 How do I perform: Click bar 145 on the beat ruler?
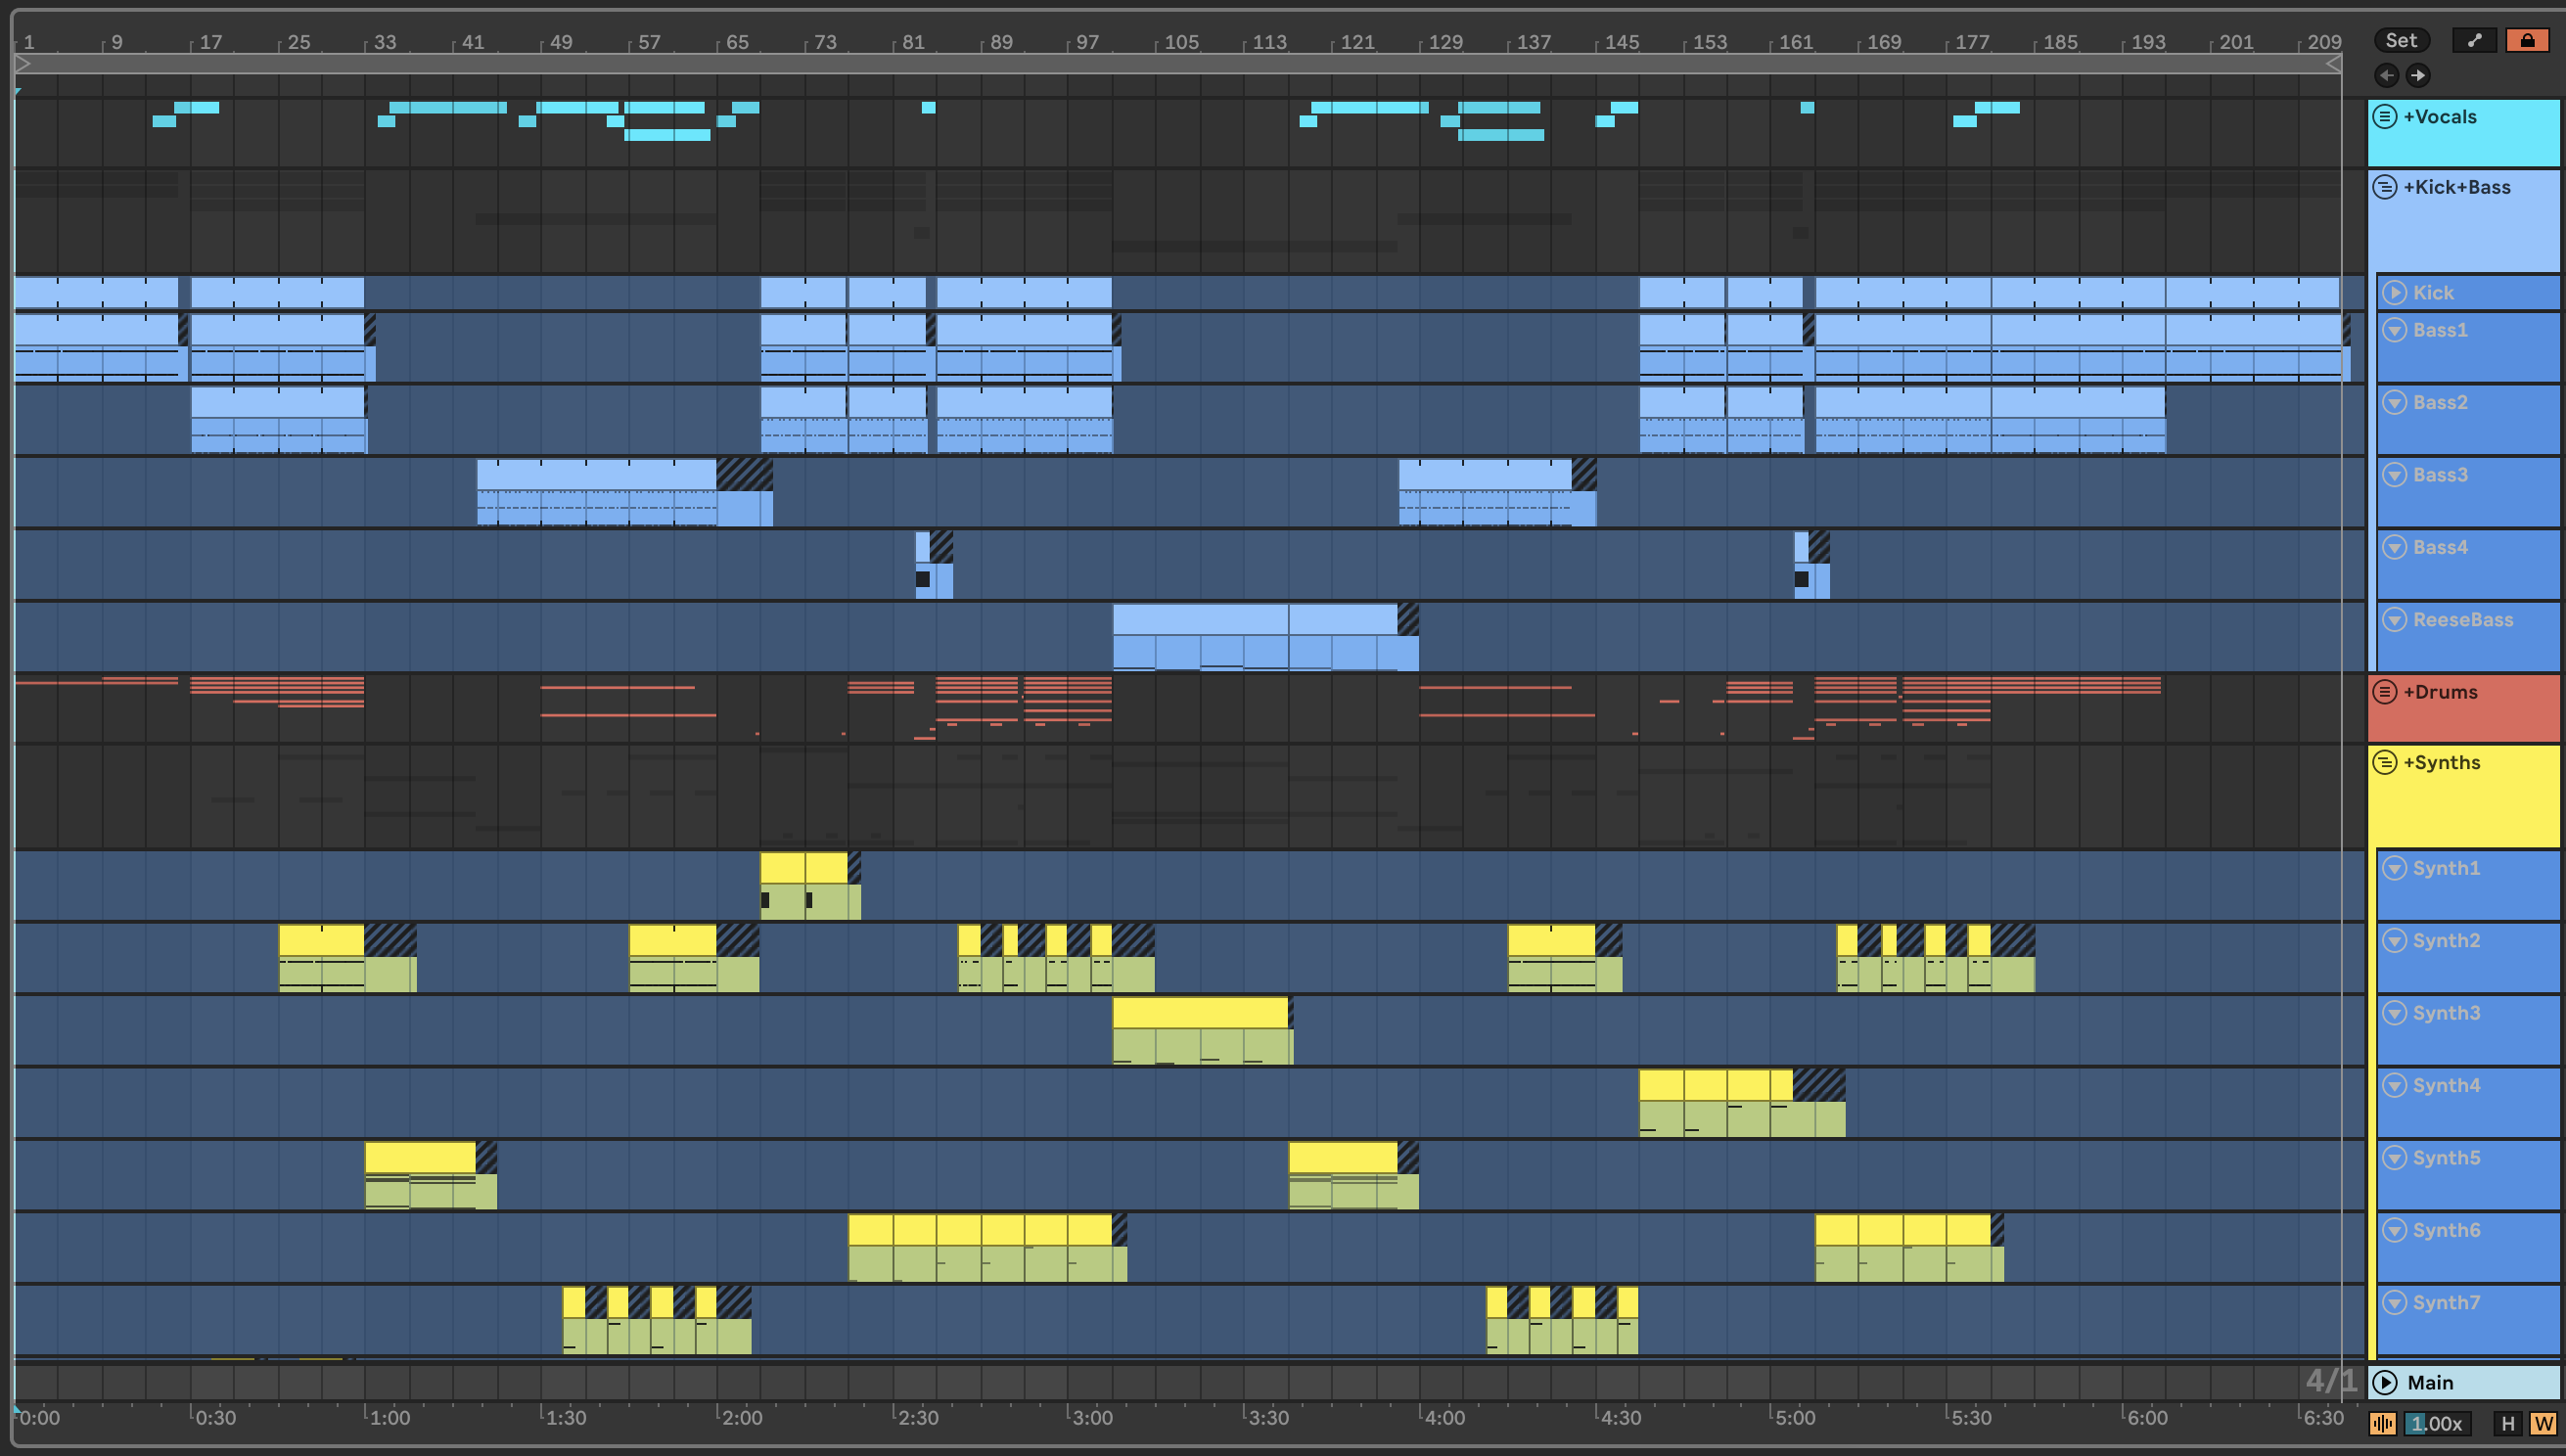(1621, 42)
